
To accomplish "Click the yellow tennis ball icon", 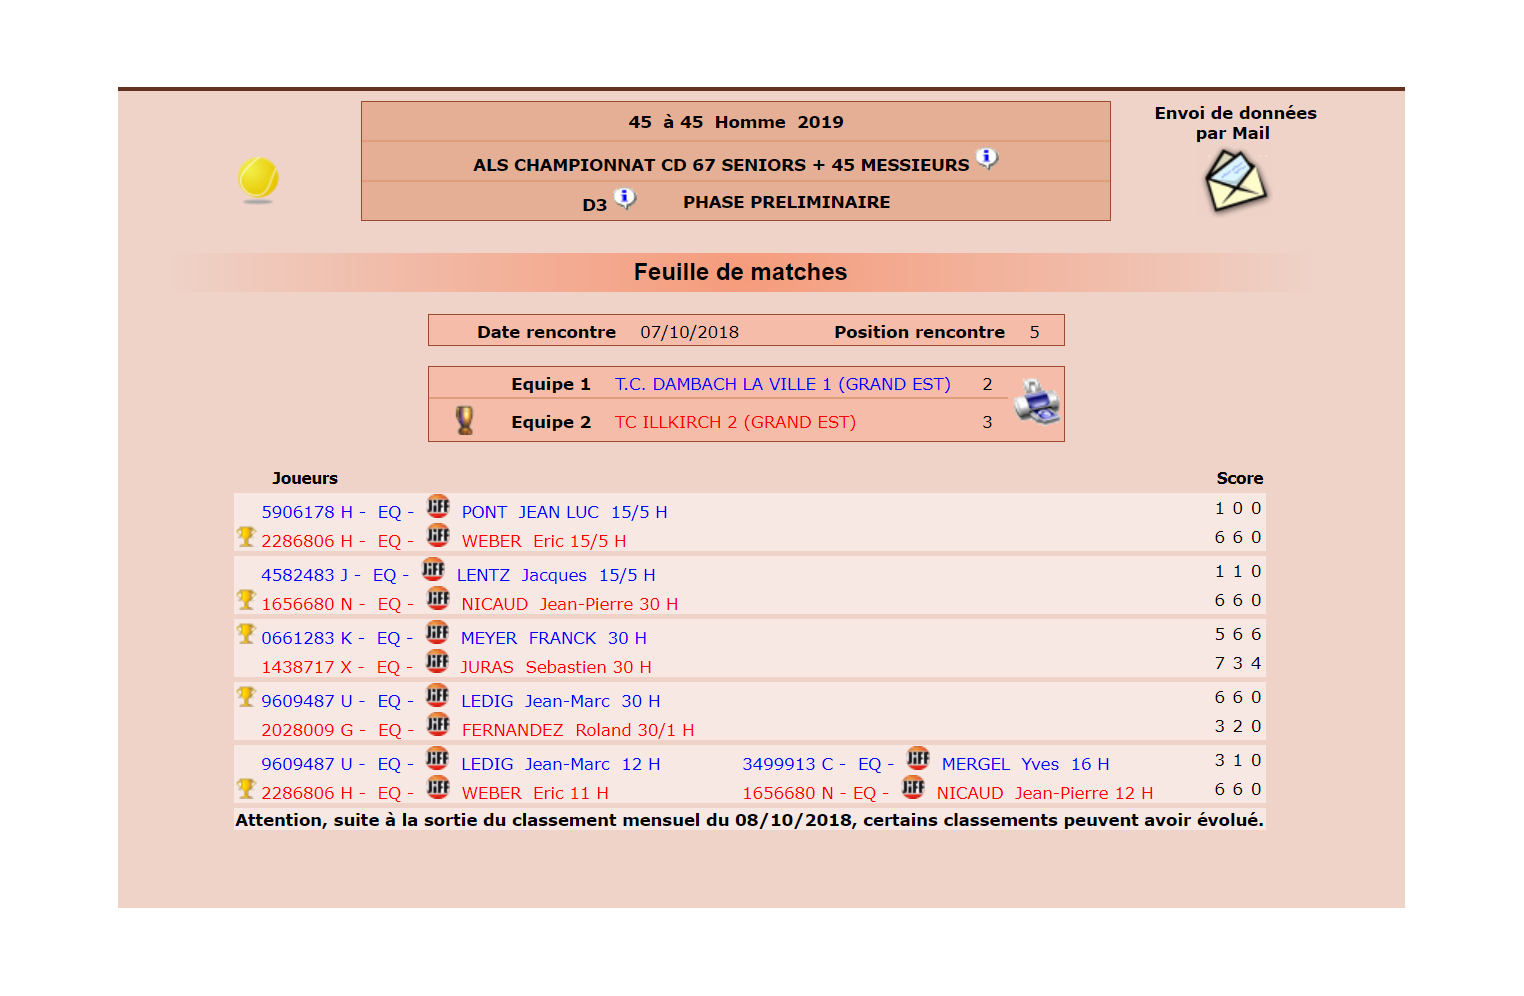I will pyautogui.click(x=258, y=179).
